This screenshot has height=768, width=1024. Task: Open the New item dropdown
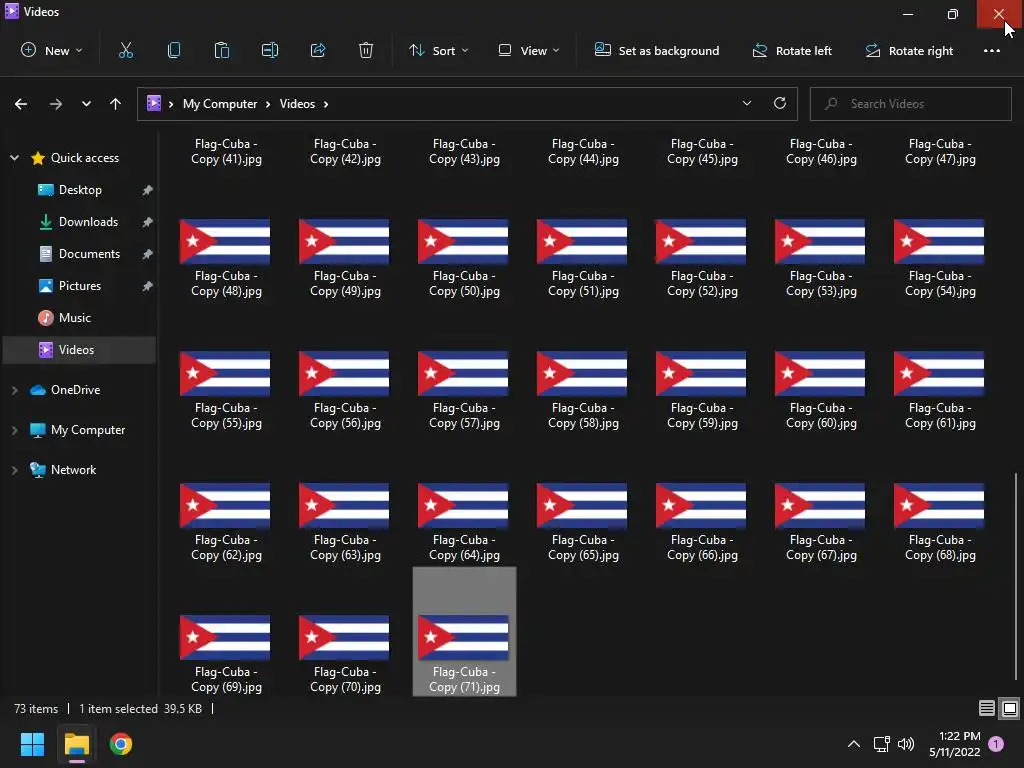click(52, 50)
